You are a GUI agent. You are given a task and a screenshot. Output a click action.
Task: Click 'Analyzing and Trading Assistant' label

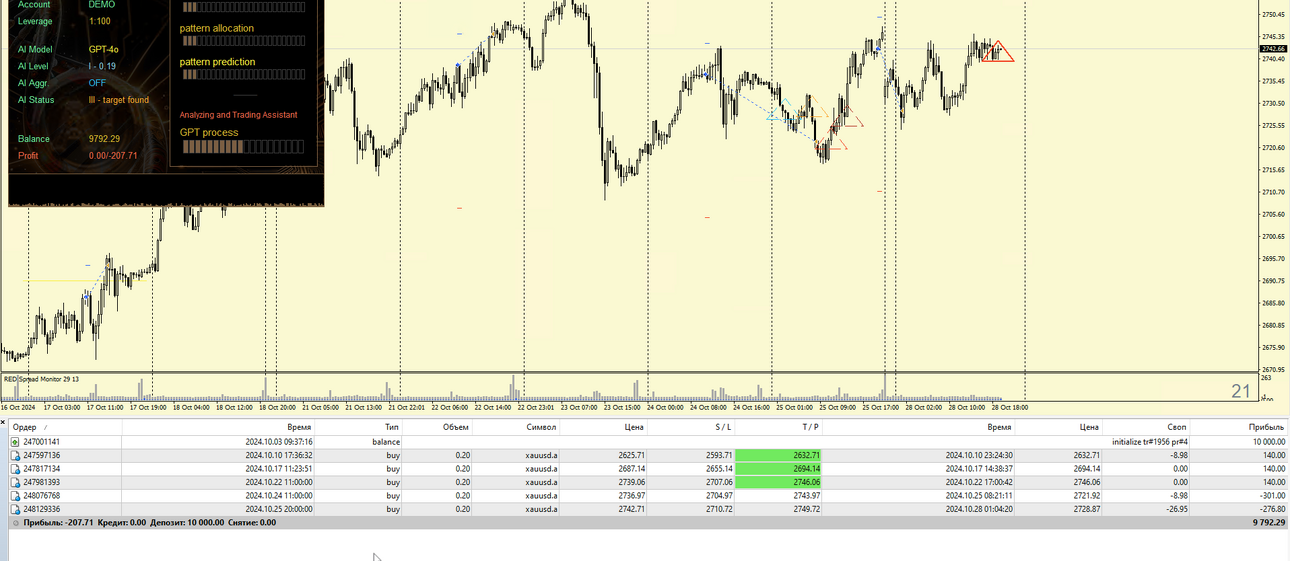click(238, 115)
